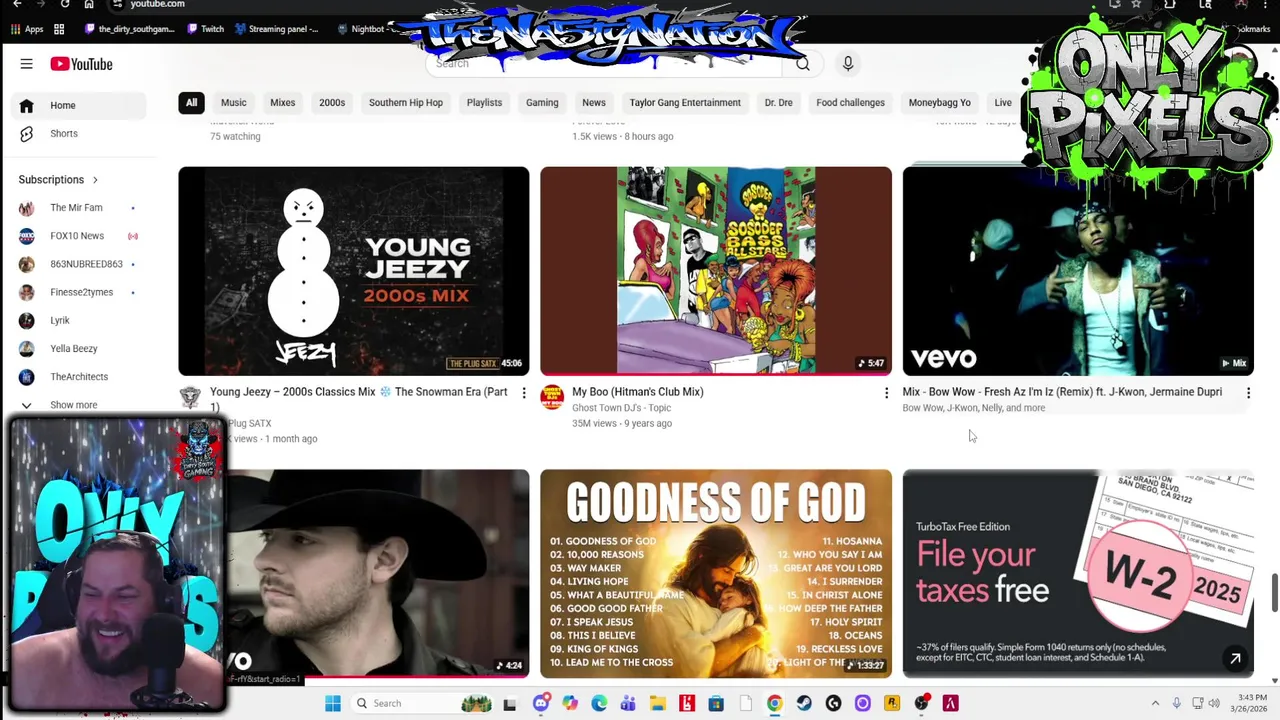This screenshot has height=720, width=1280.
Task: Play the Bow Wow Vevo mix thumbnail
Action: [1078, 271]
